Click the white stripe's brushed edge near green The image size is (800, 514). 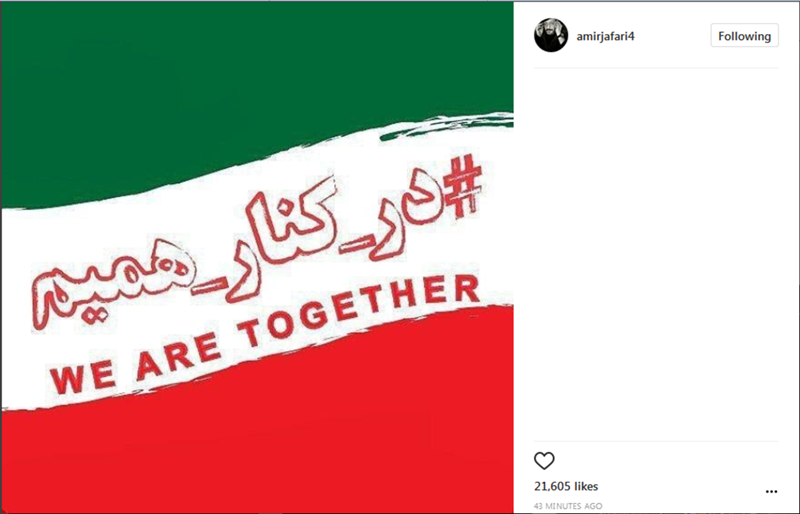pyautogui.click(x=444, y=124)
